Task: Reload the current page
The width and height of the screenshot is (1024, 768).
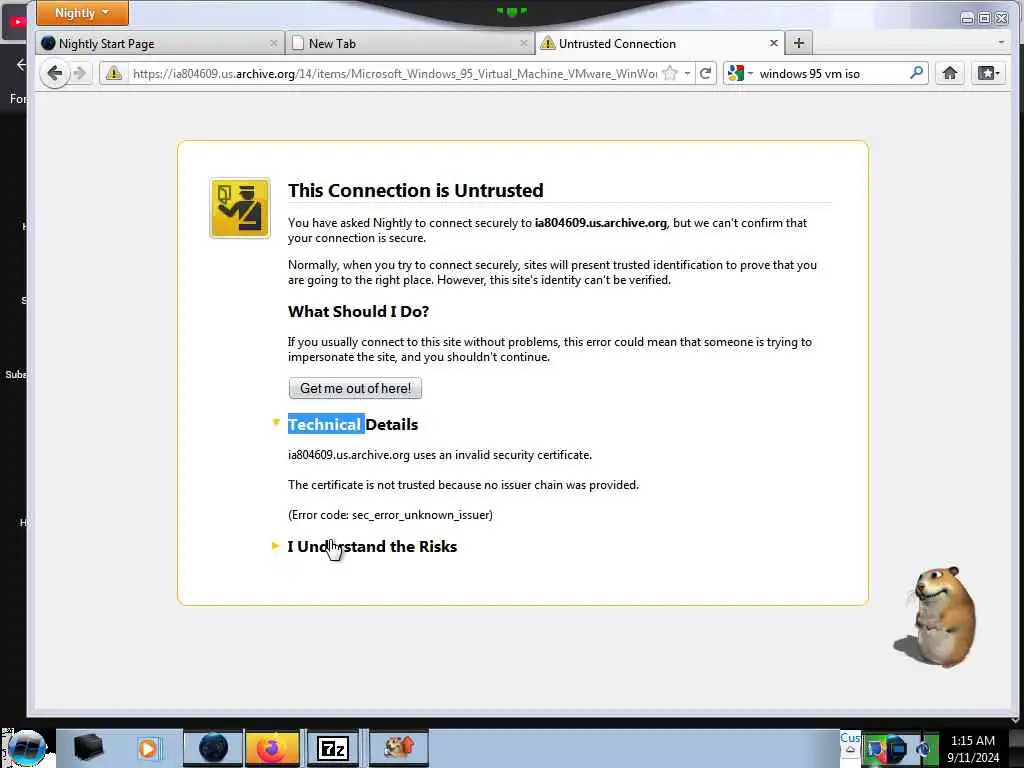Action: coord(705,73)
